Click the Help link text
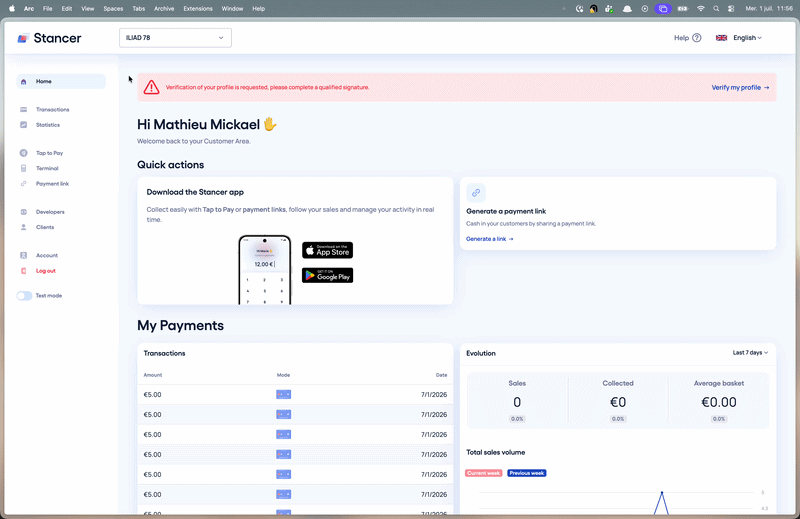Screen dimensions: 800x519 click(681, 38)
